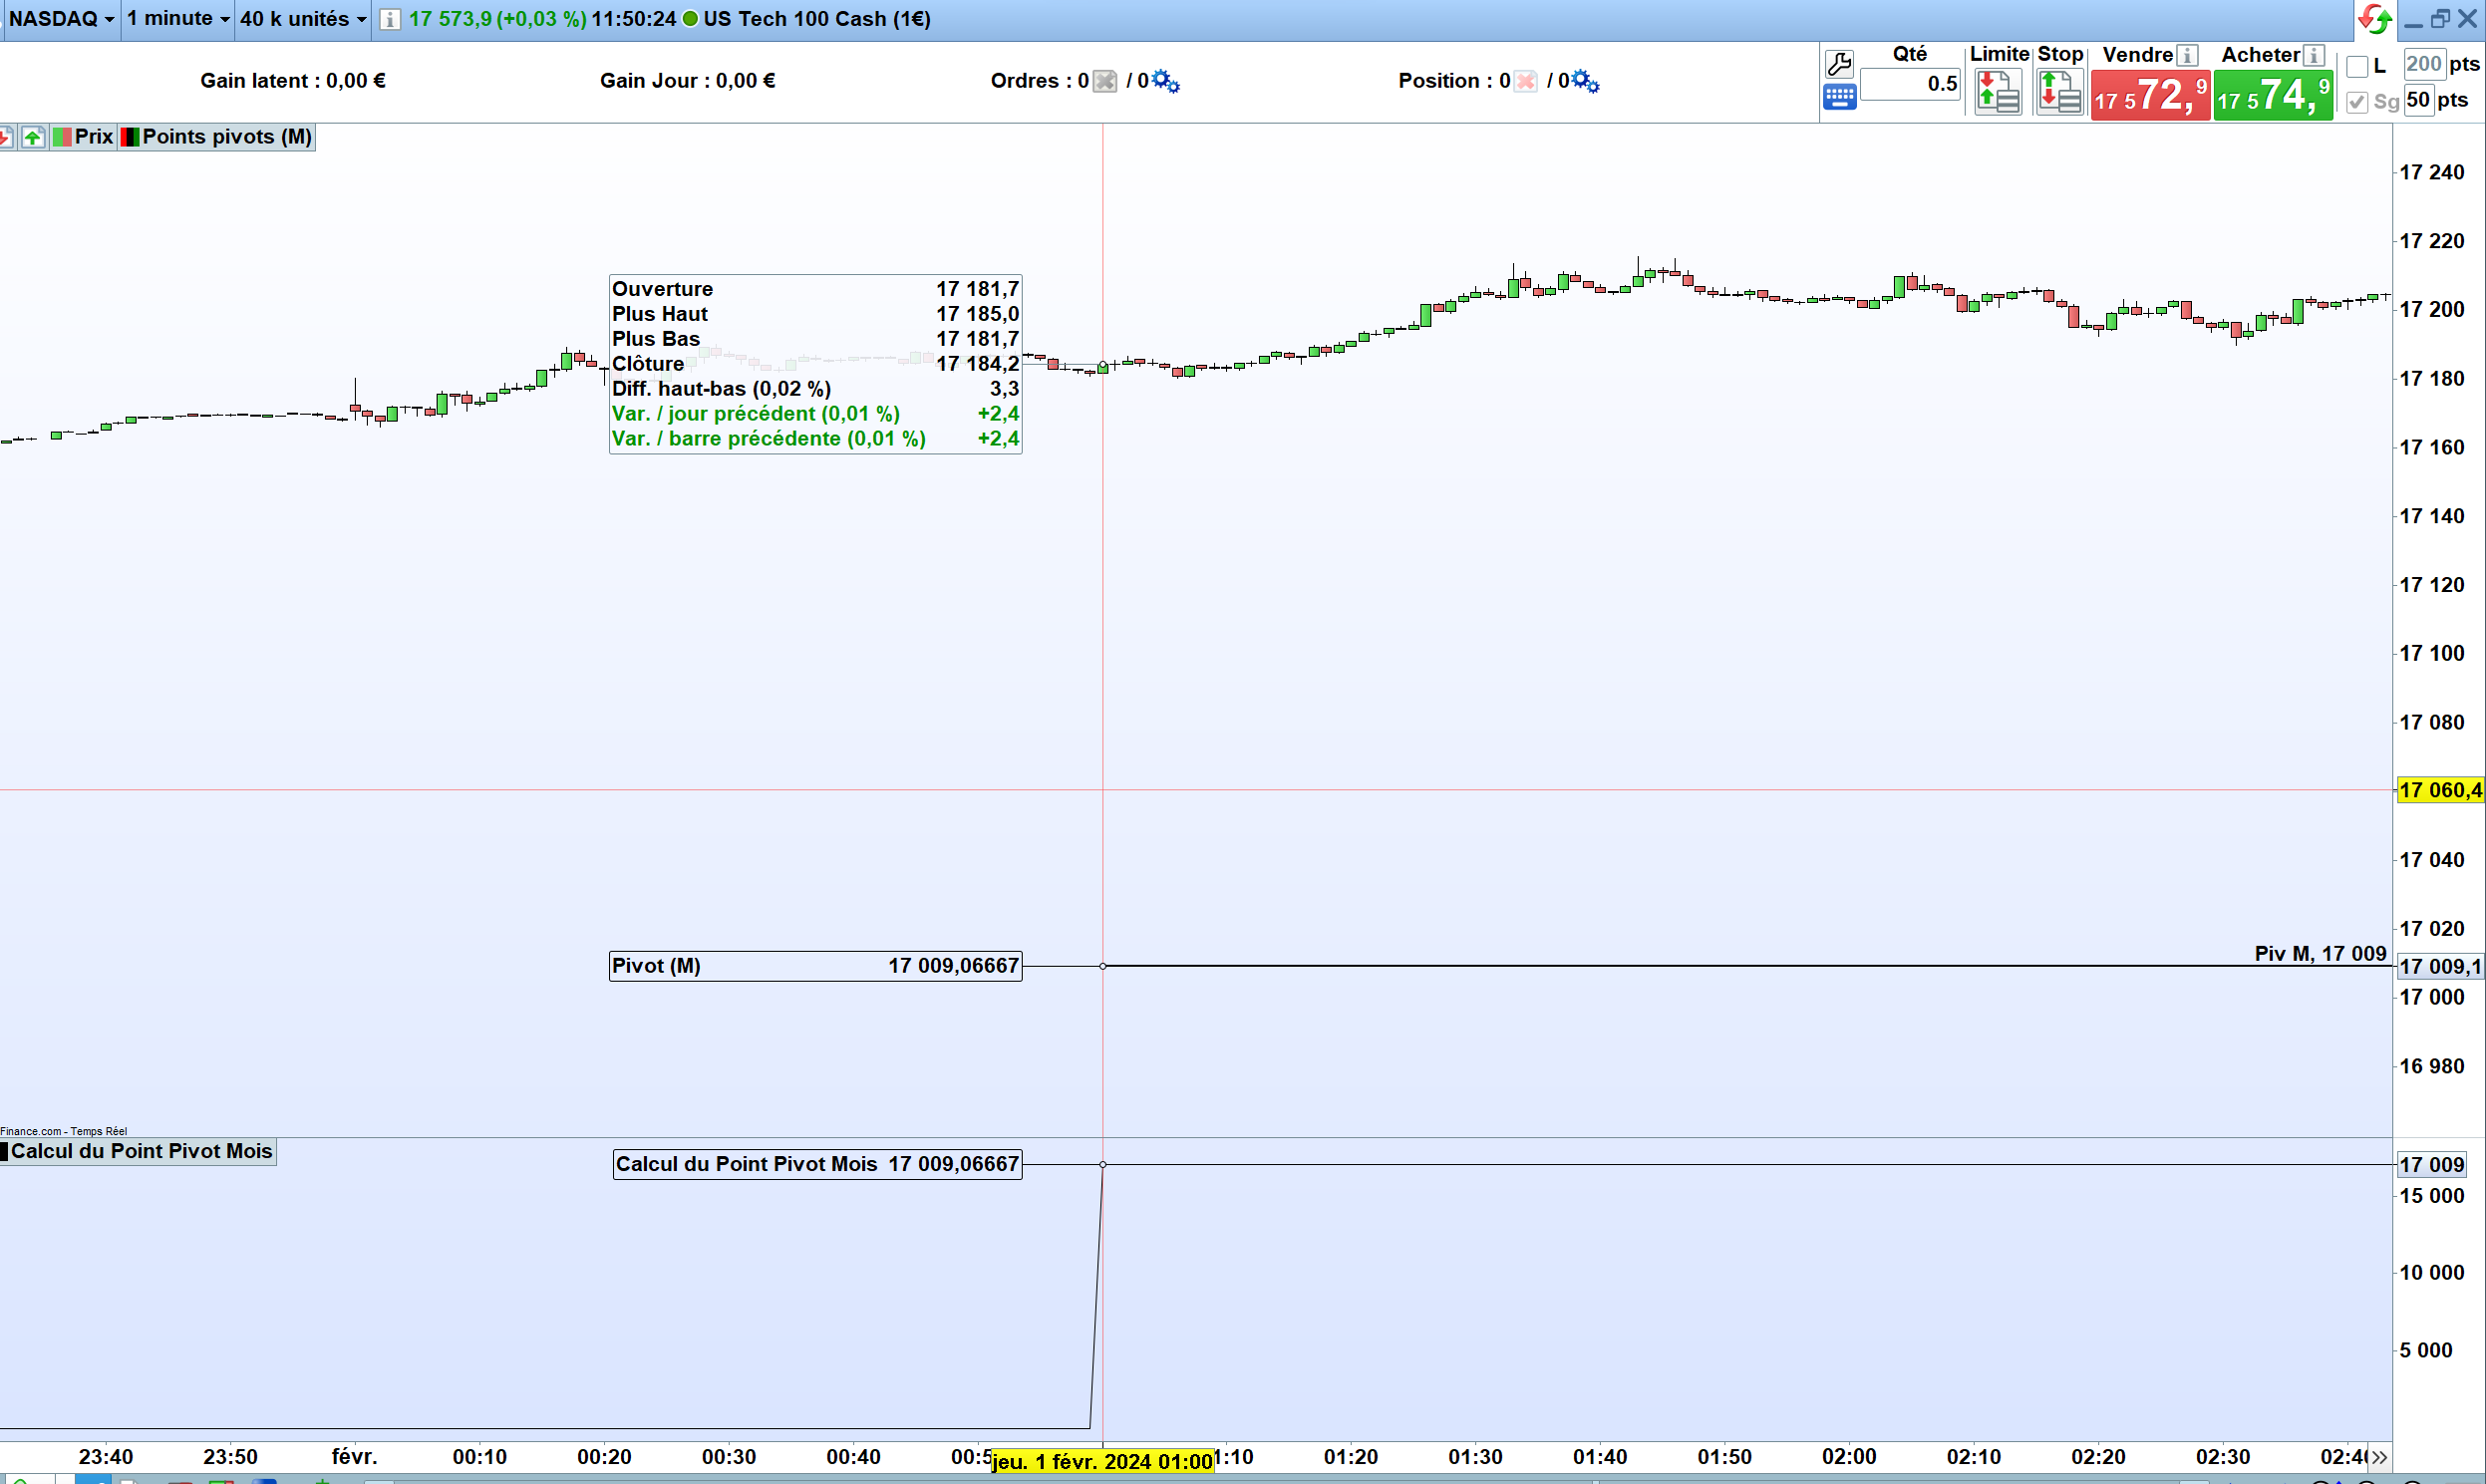Open Acheter info icon
The image size is (2486, 1484).
(x=2313, y=55)
